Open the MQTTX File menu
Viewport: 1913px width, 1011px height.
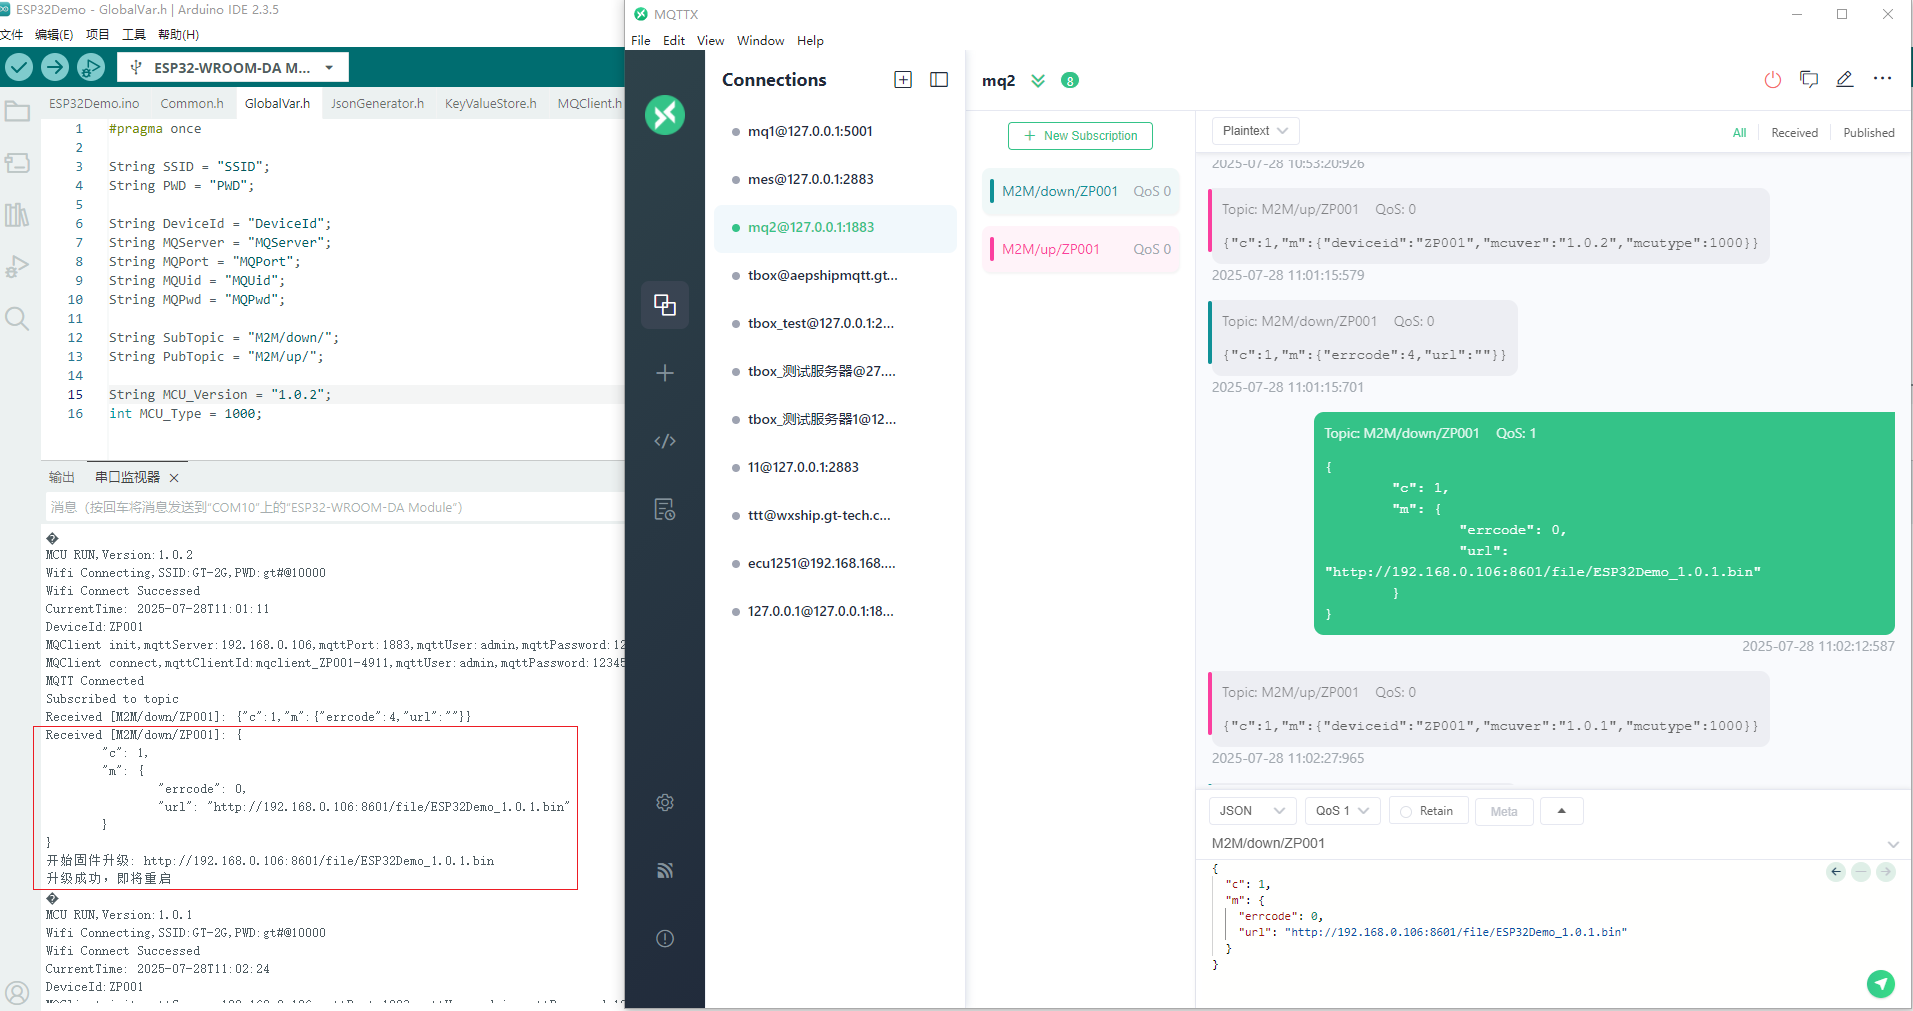[x=641, y=41]
